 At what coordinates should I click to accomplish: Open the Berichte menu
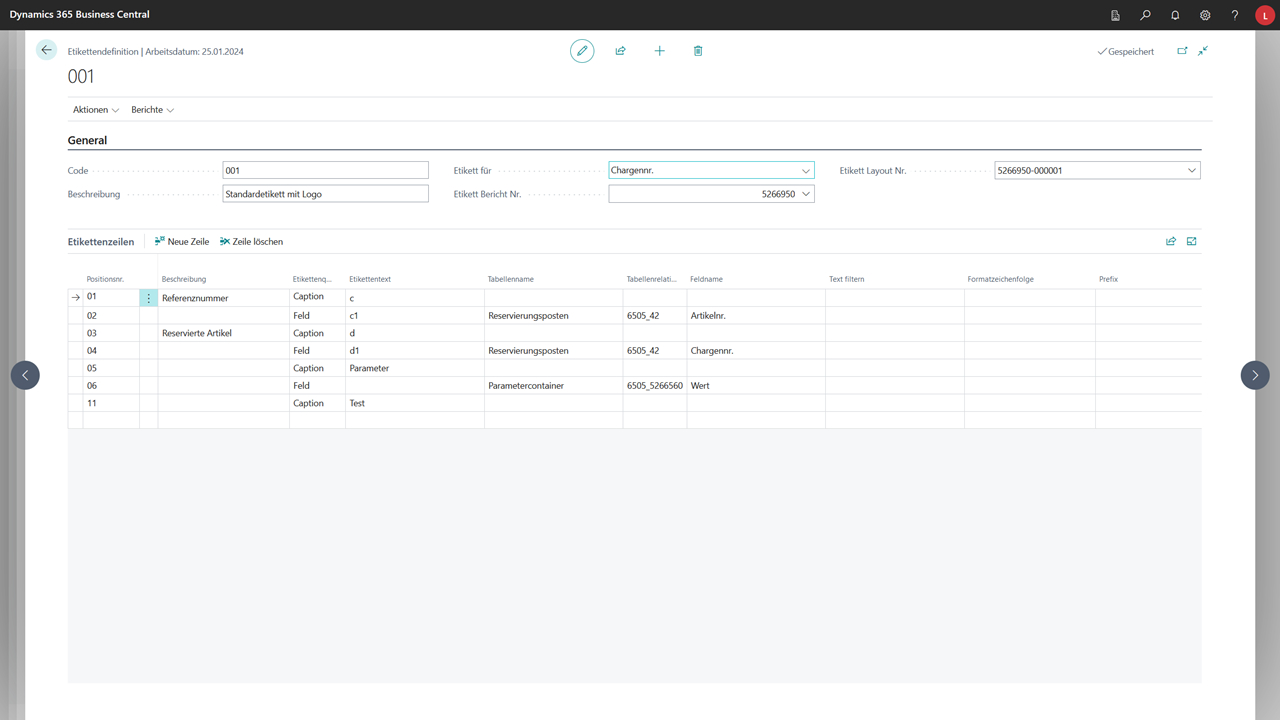click(152, 110)
